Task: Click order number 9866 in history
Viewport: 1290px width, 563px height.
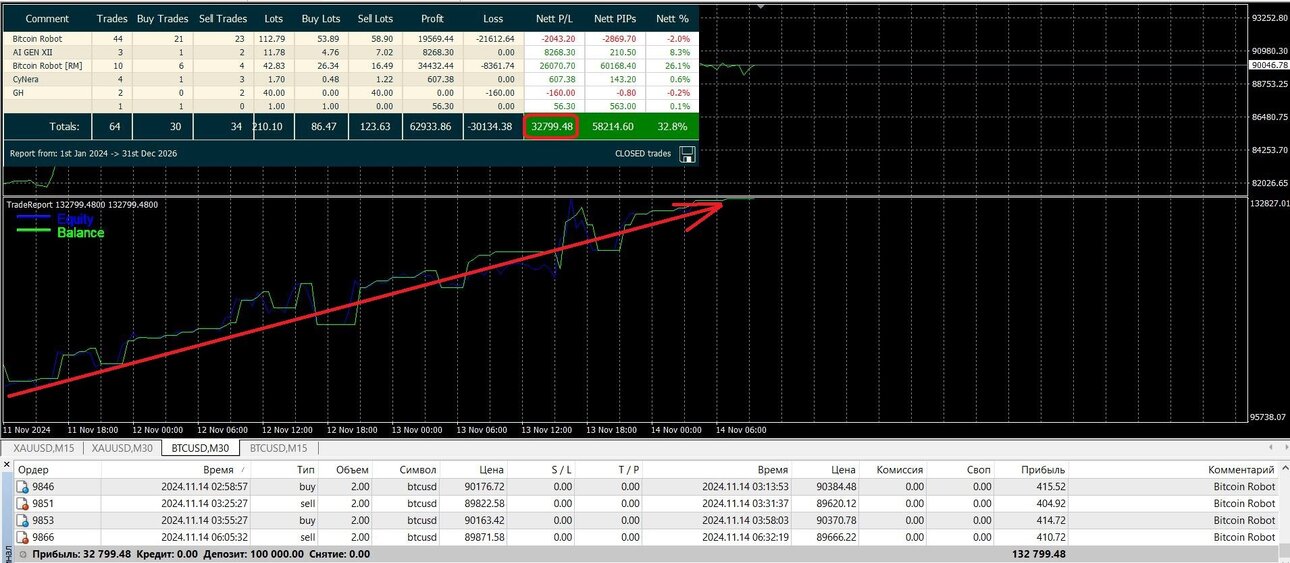Action: click(44, 538)
